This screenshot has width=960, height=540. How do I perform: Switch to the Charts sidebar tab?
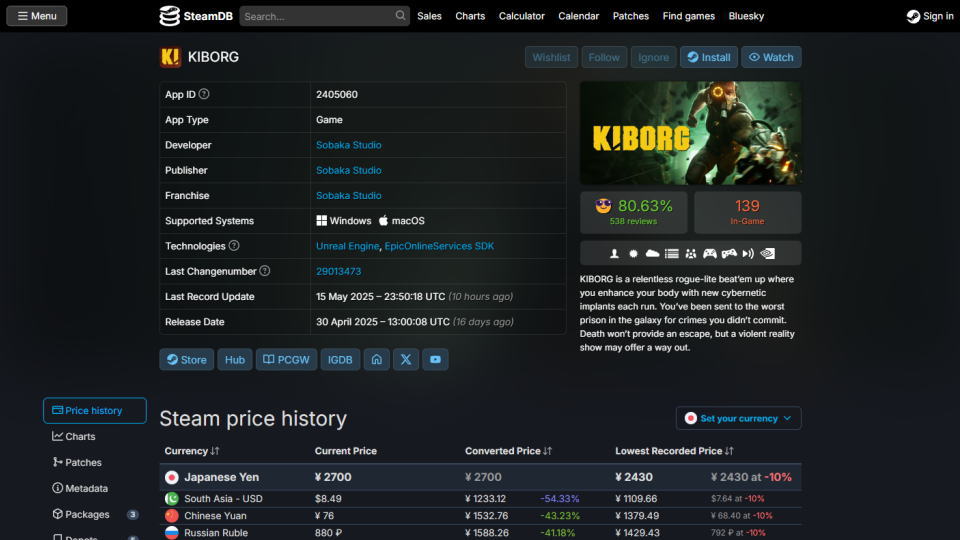[95, 437]
